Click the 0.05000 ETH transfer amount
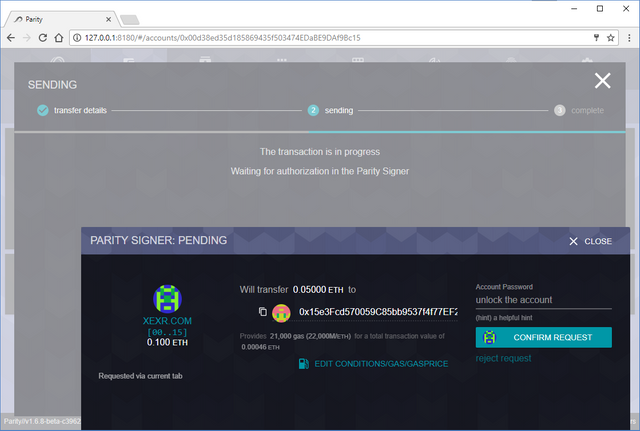 (318, 290)
